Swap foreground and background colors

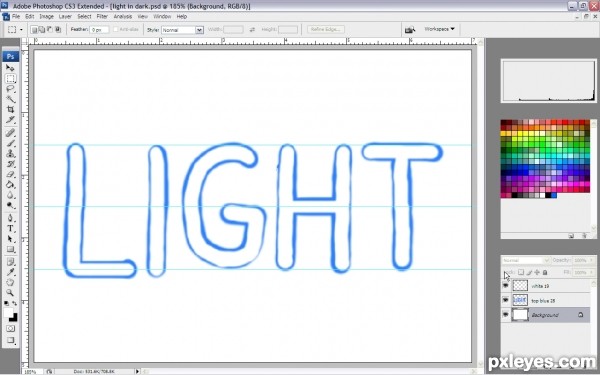tap(14, 303)
